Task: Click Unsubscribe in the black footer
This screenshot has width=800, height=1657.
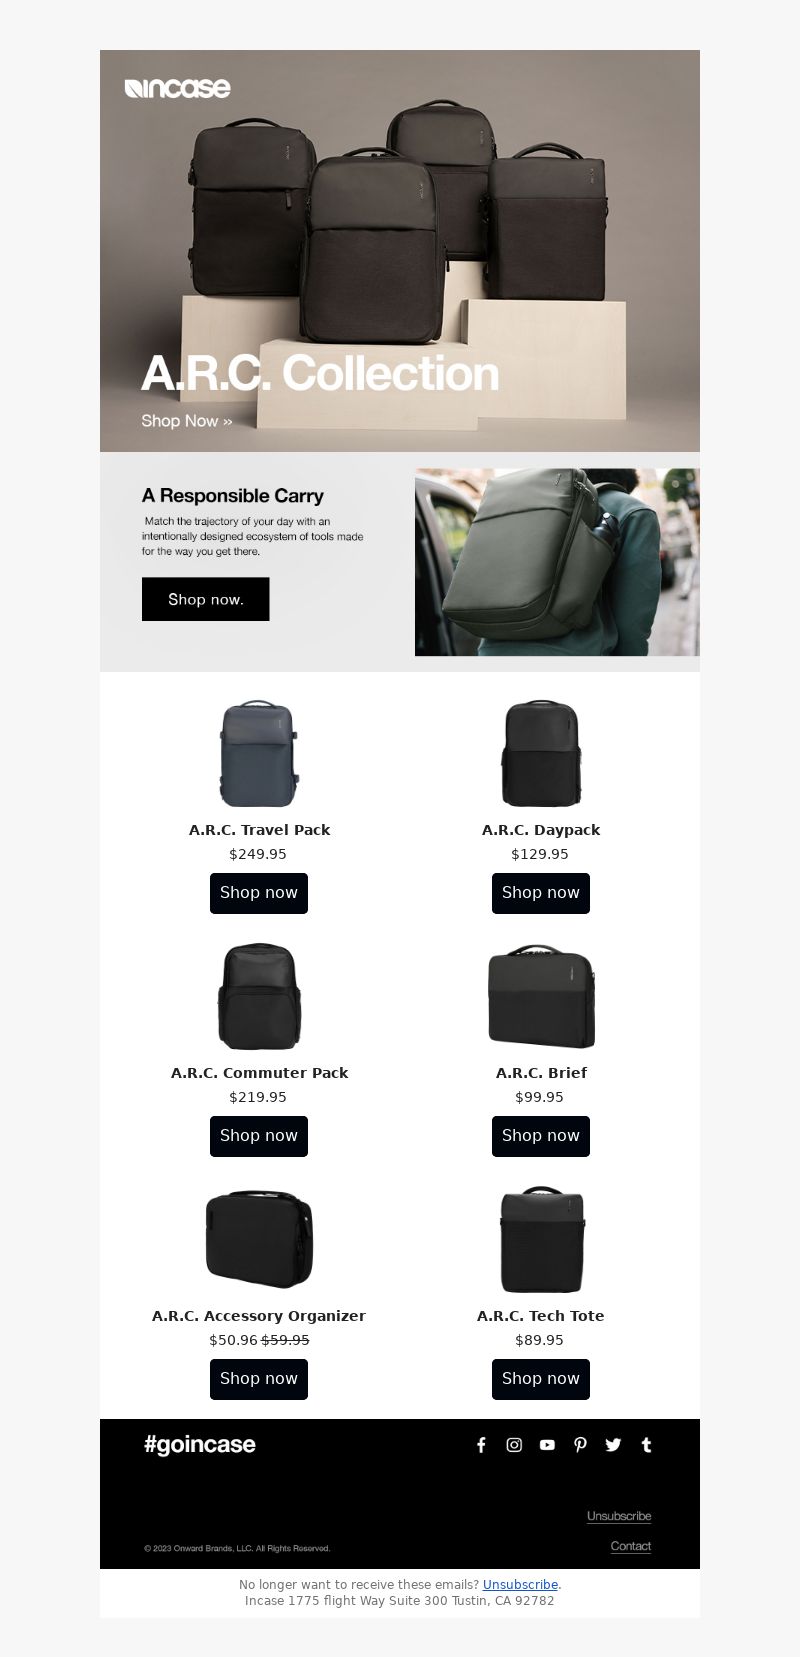Action: pos(619,1516)
